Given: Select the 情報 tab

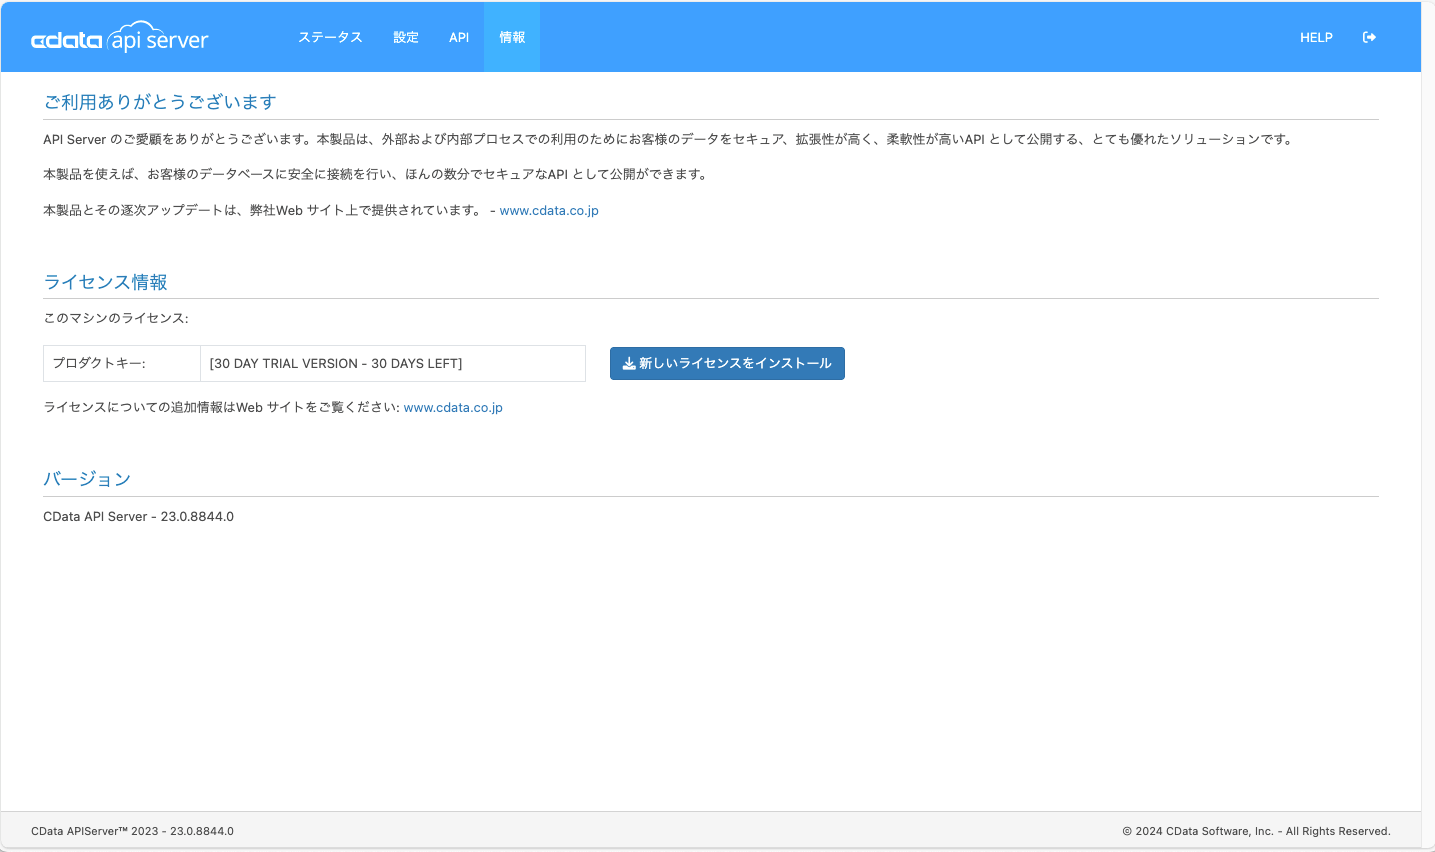Looking at the screenshot, I should [x=512, y=37].
